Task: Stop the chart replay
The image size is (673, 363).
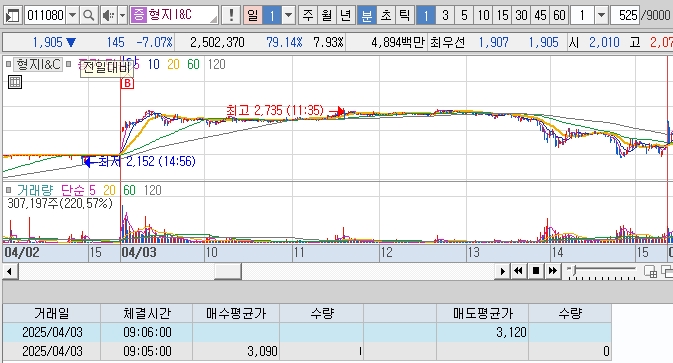Action: coord(536,271)
